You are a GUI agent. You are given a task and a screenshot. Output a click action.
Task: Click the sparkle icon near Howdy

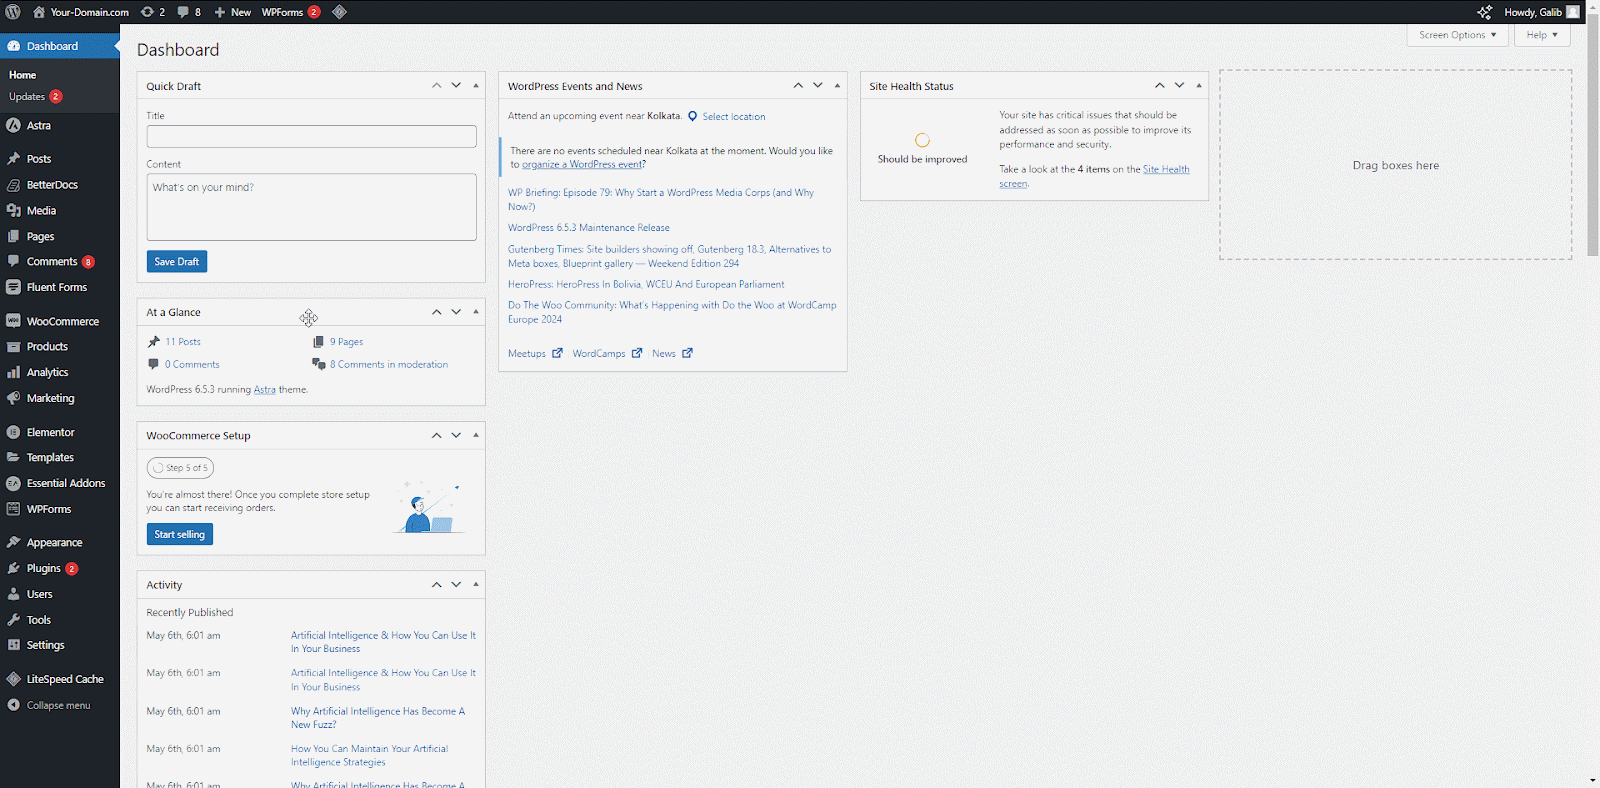1484,12
